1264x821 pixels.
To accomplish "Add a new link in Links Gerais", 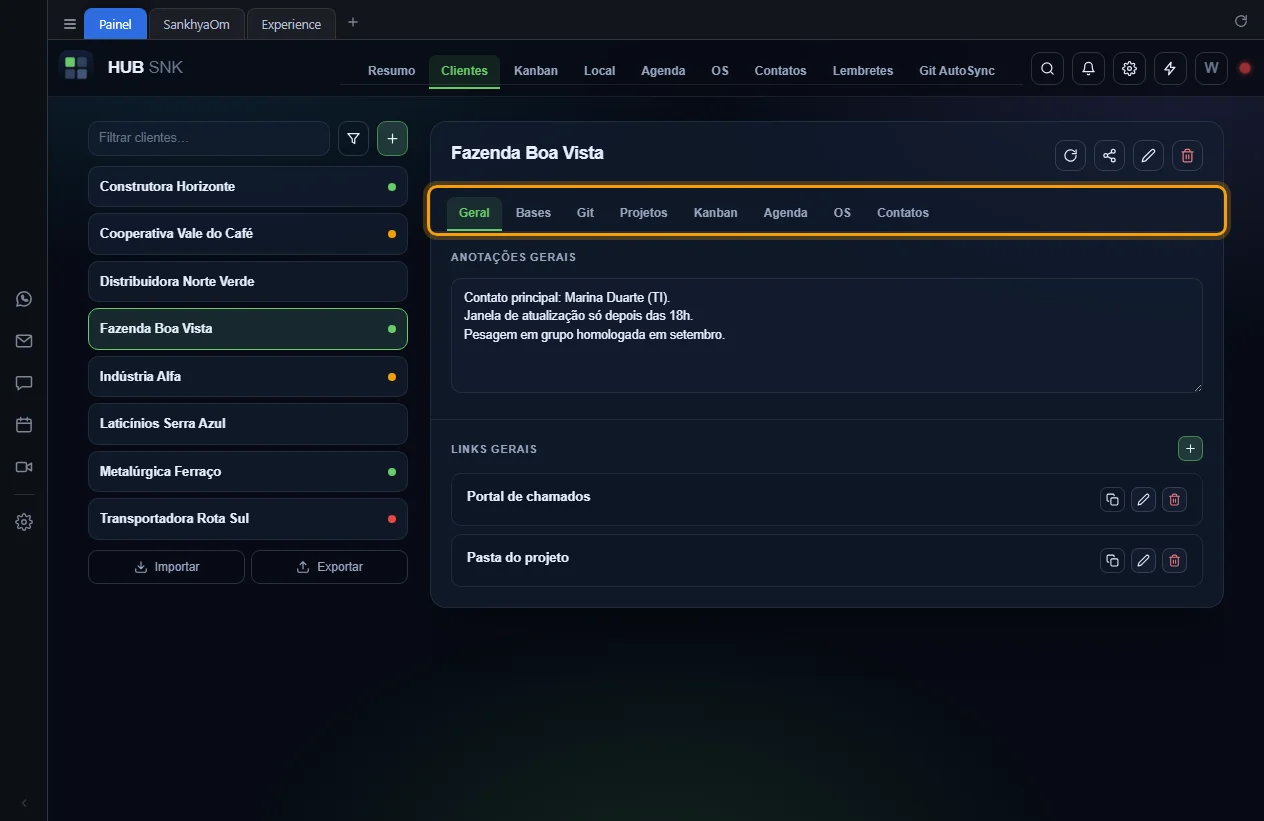I will 1190,449.
